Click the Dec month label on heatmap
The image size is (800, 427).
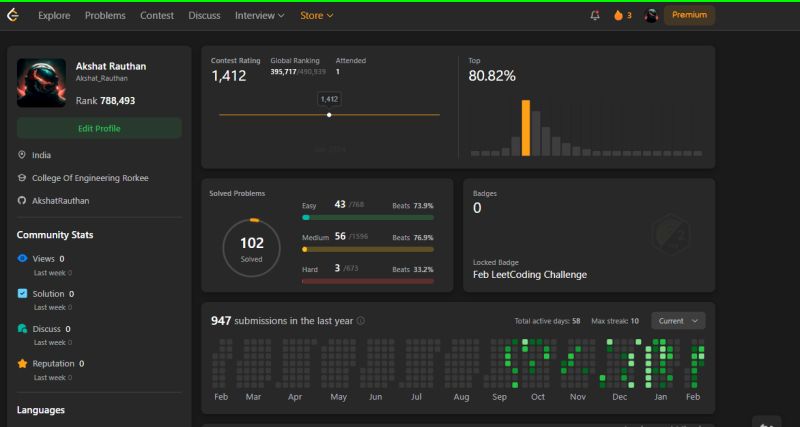pos(620,397)
